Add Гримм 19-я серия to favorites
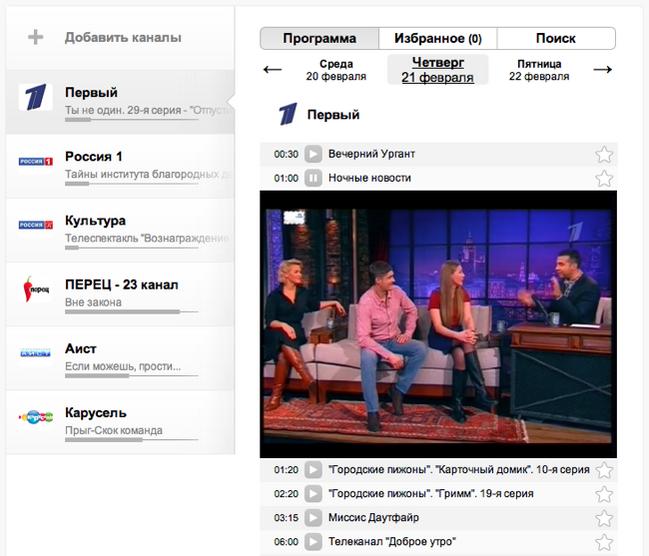 pyautogui.click(x=604, y=494)
